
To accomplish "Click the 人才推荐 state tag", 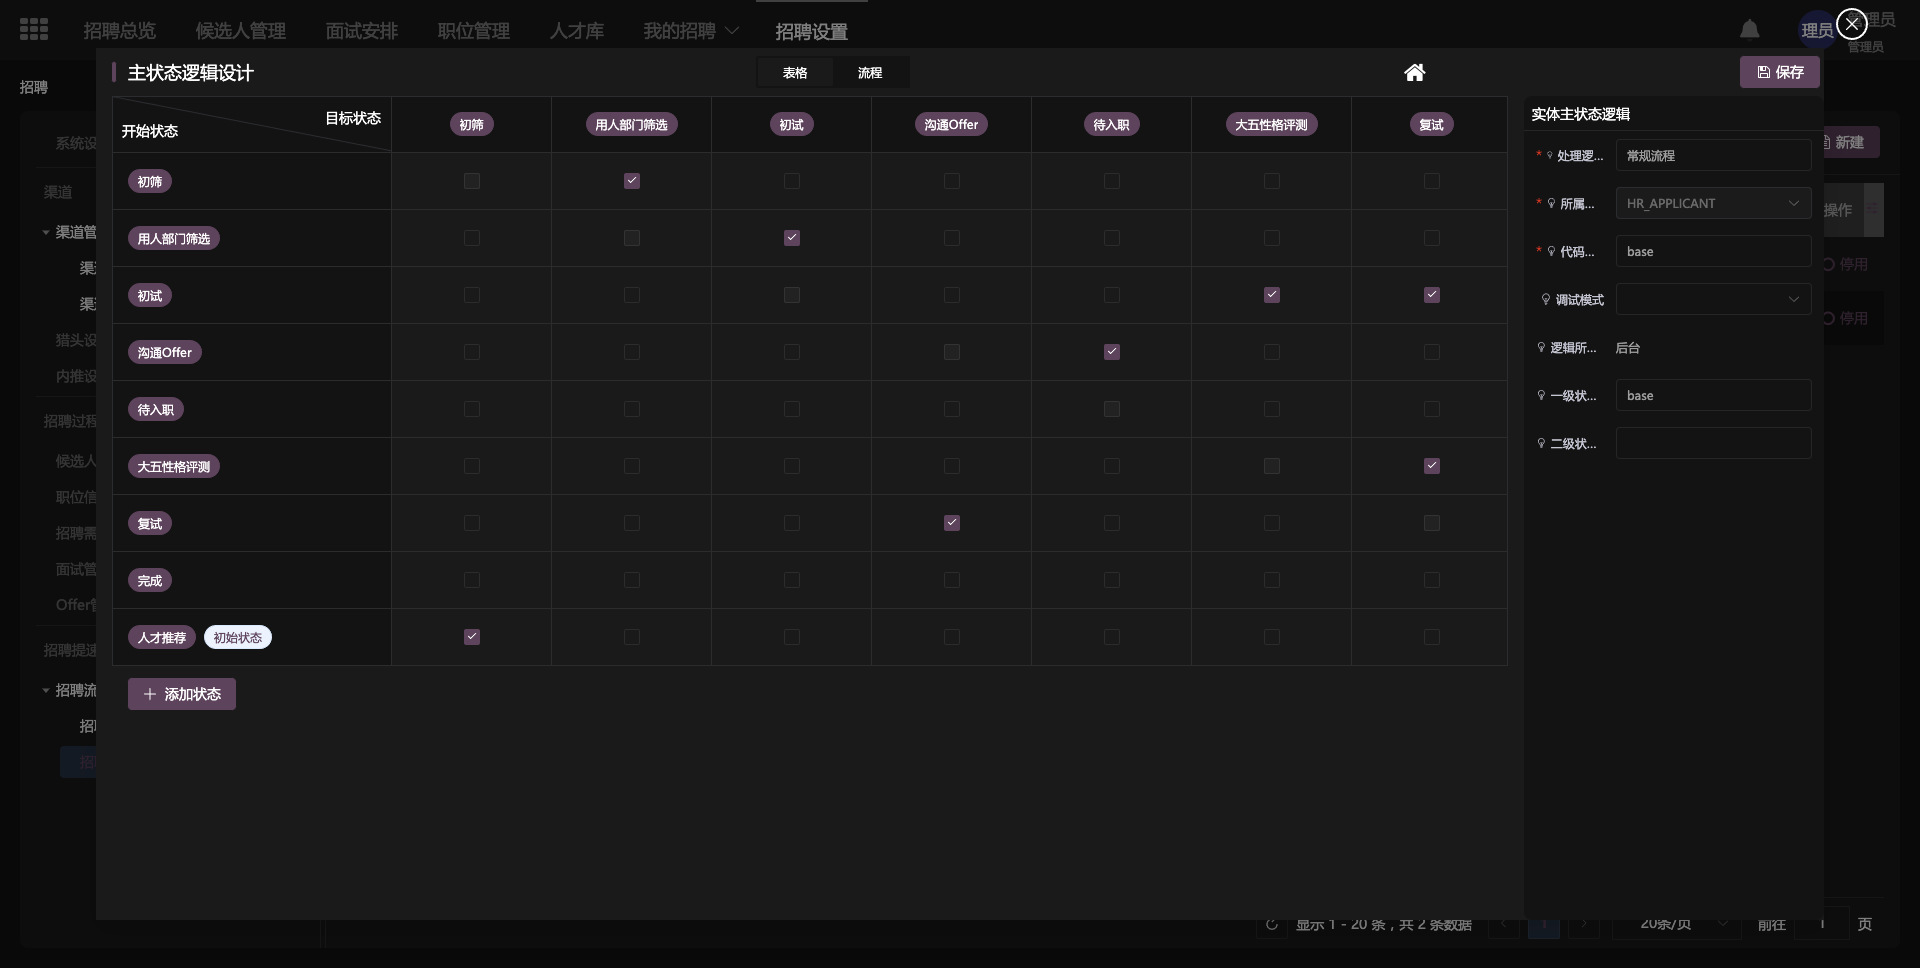I will tap(162, 638).
